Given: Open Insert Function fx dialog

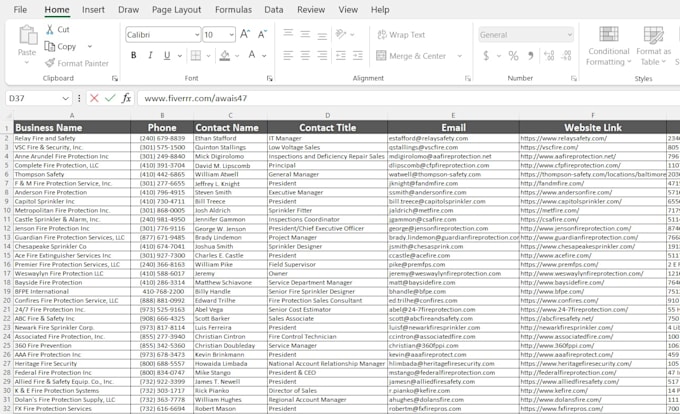Looking at the screenshot, I should point(126,98).
